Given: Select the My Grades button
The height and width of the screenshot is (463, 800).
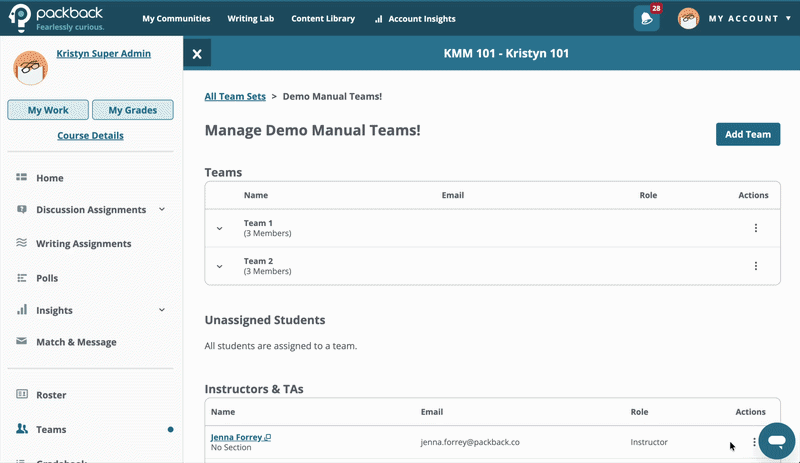Looking at the screenshot, I should point(133,110).
